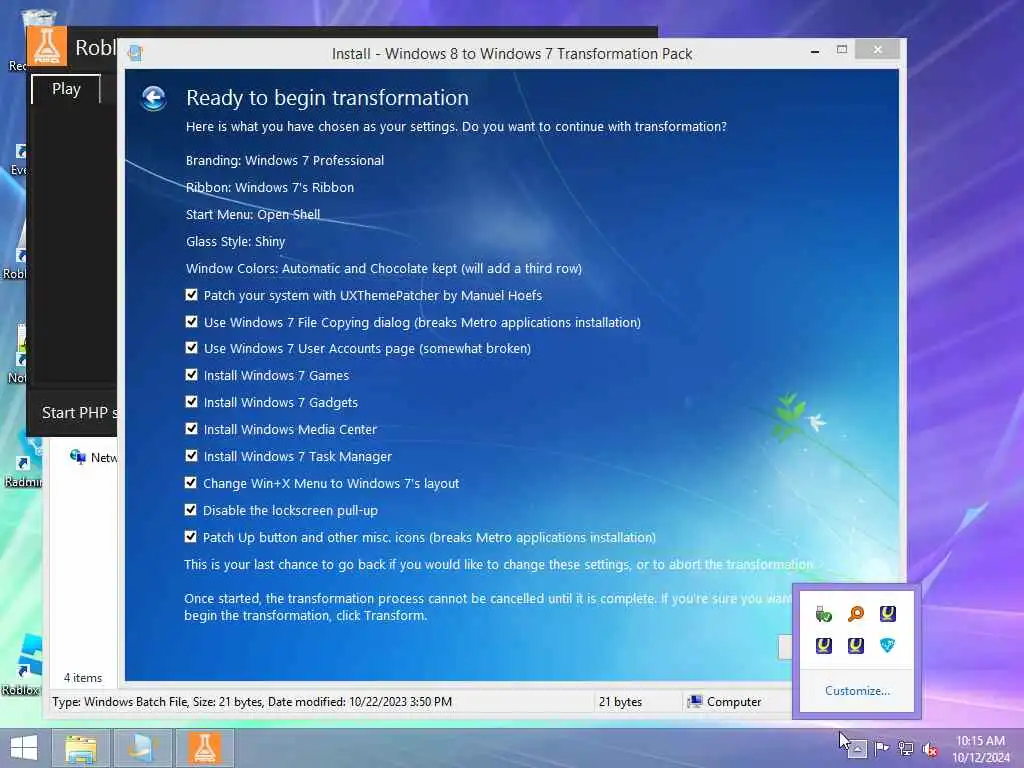The width and height of the screenshot is (1024, 768).
Task: Open the taskbar clock showing 10:15 AM
Action: click(980, 748)
